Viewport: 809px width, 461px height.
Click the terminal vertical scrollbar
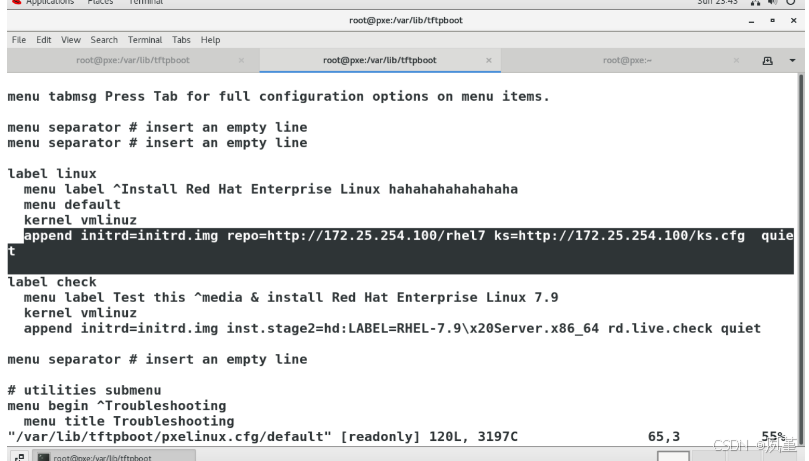point(801,258)
